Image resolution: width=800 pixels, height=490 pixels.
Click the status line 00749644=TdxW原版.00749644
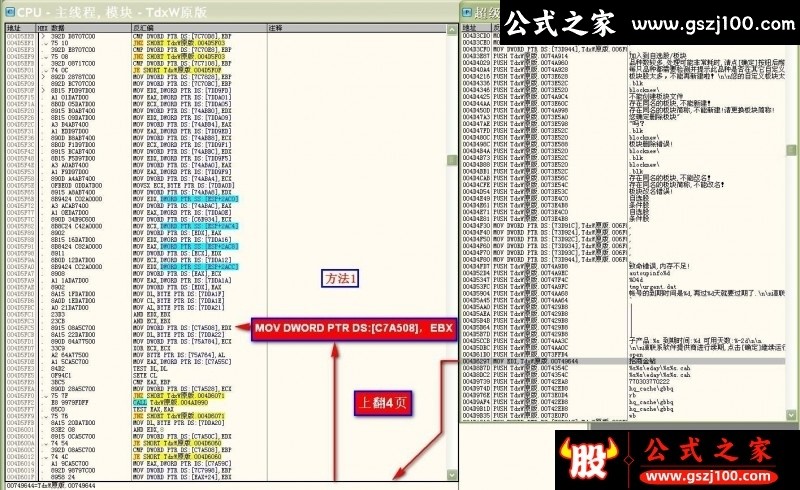pyautogui.click(x=51, y=486)
